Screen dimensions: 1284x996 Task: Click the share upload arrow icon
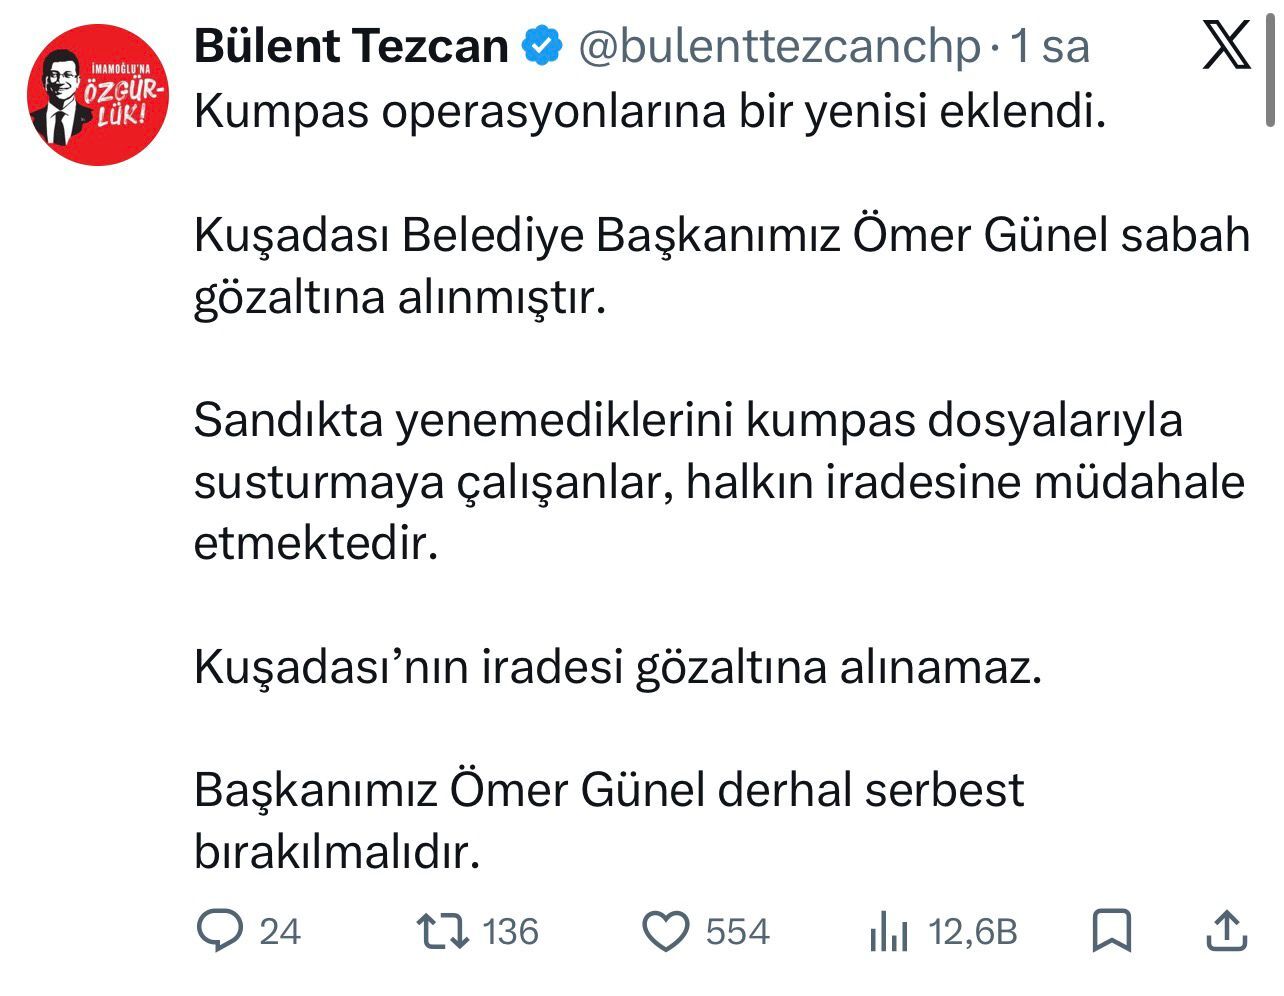(x=1226, y=931)
